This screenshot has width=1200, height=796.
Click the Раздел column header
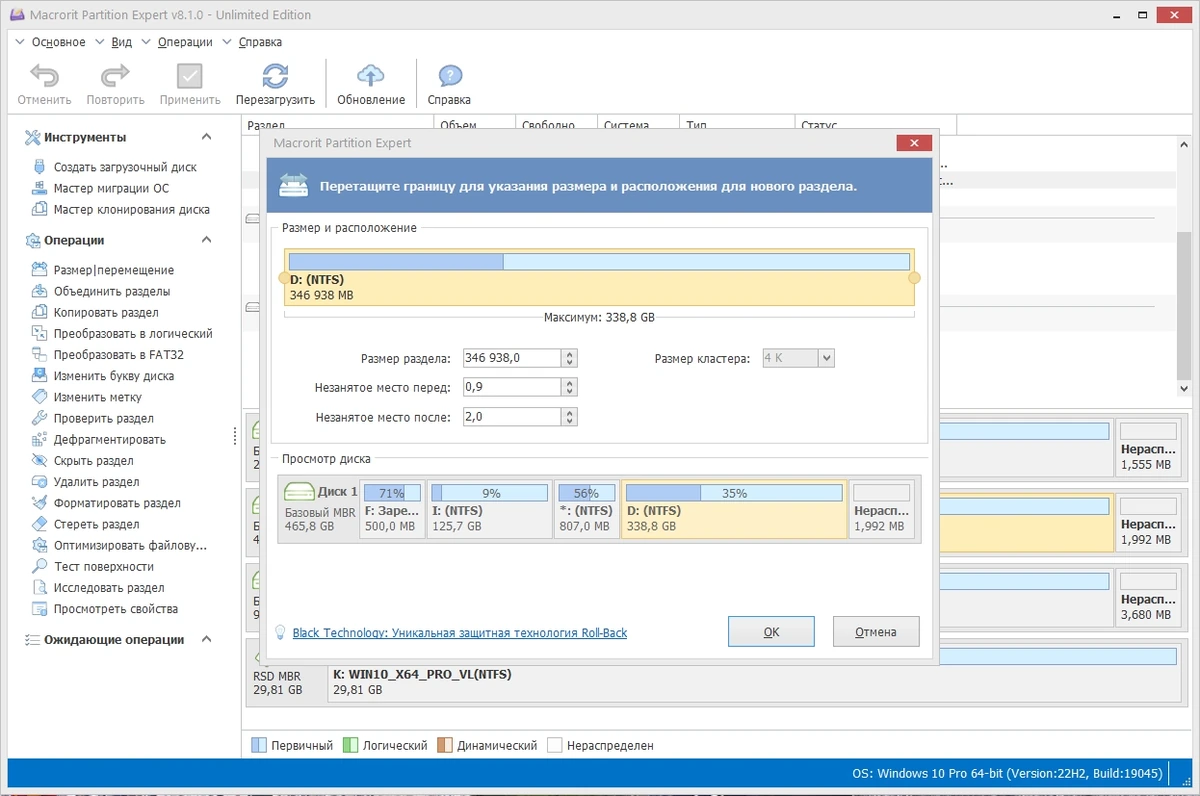(339, 125)
